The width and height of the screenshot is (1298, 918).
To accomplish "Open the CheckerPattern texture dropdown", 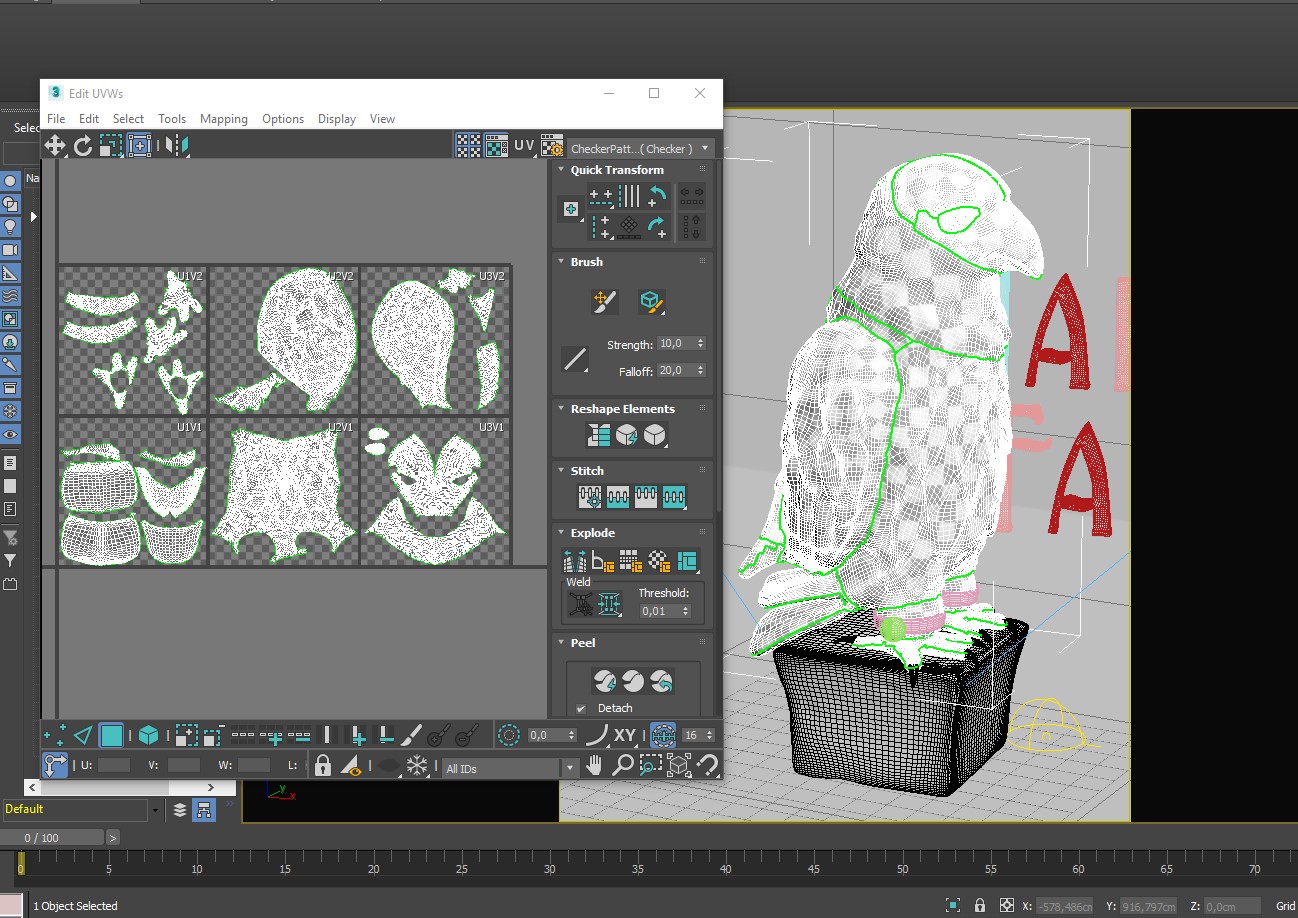I will (704, 149).
